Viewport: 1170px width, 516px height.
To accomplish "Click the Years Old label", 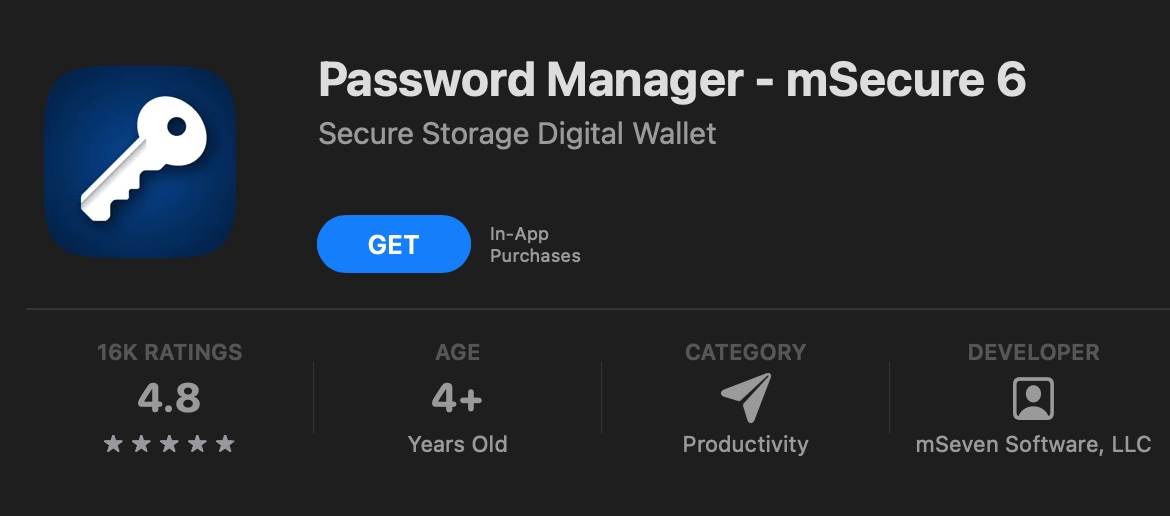I will coord(457,444).
